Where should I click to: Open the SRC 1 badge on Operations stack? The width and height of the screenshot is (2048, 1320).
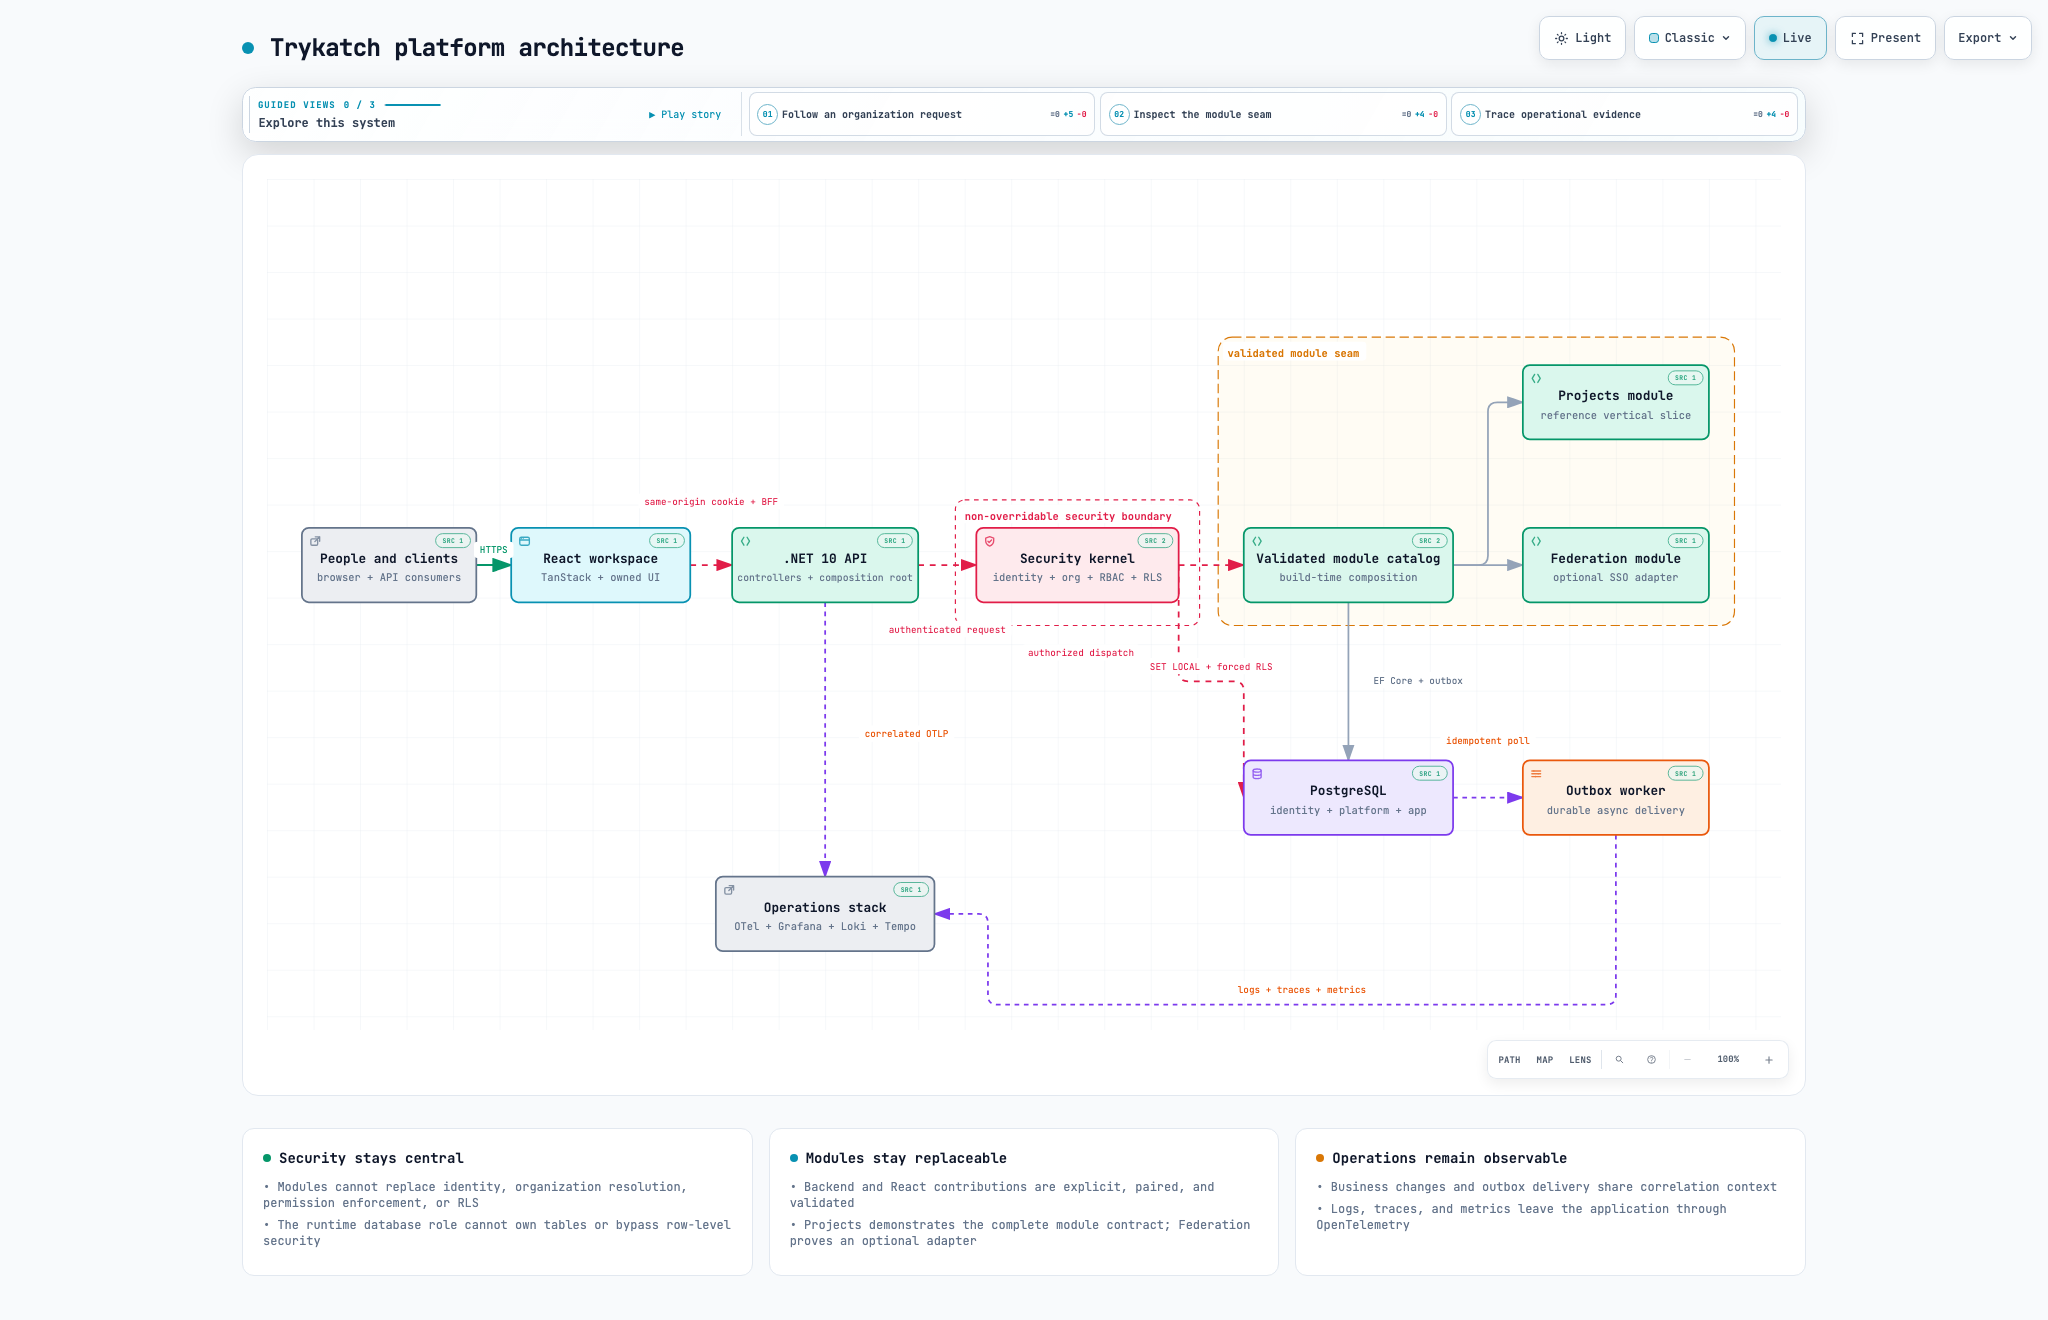tap(911, 889)
